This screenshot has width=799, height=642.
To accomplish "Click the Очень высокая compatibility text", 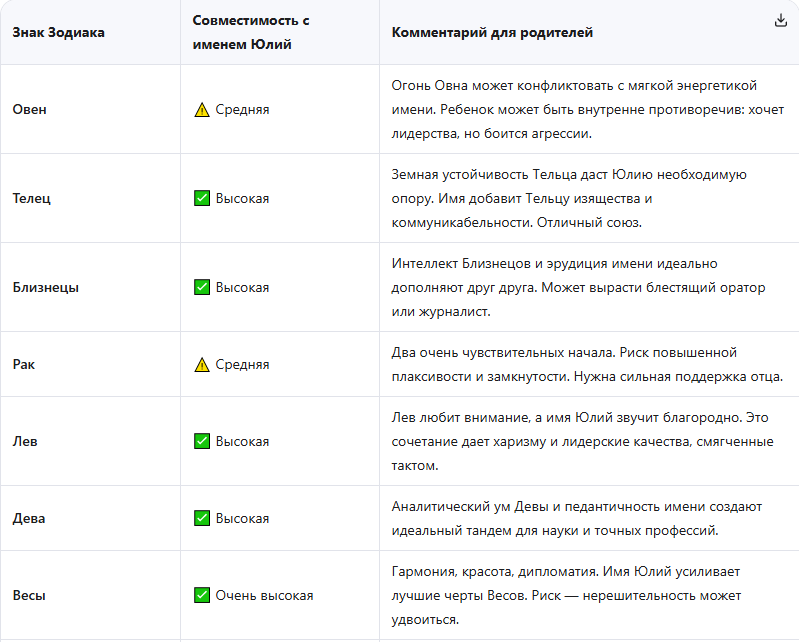I will tap(264, 595).
